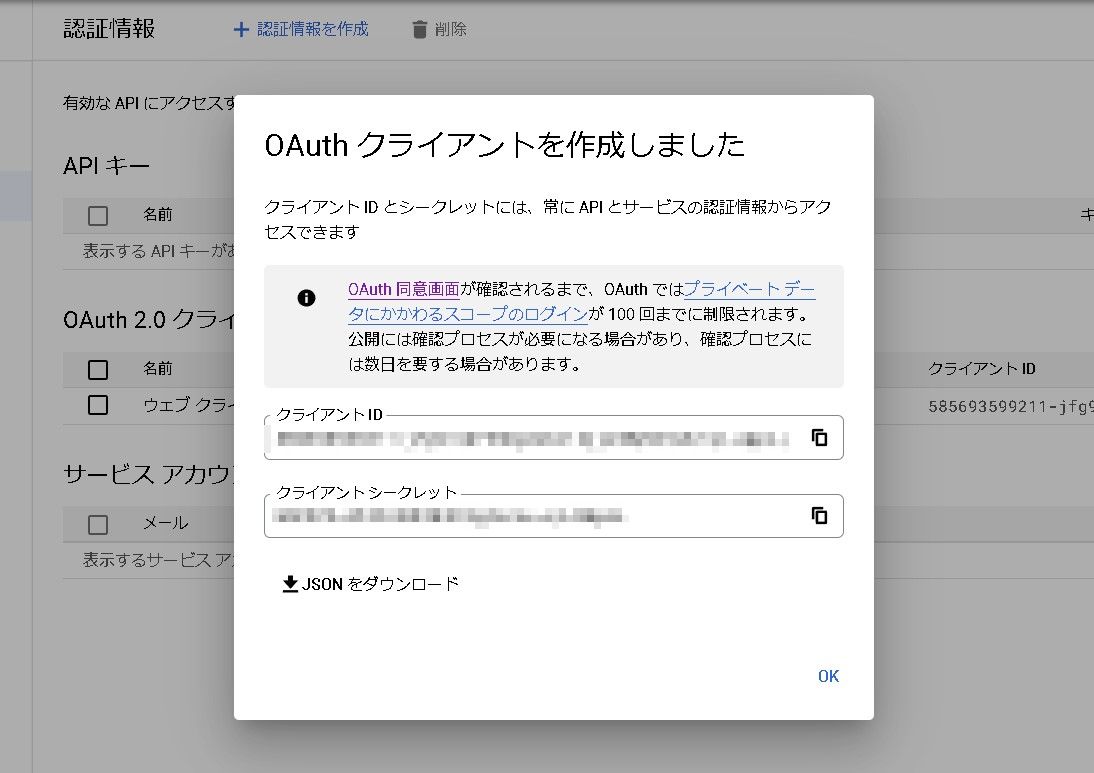Select the ウェブ クライ row checkbox
The height and width of the screenshot is (773, 1094).
point(97,406)
